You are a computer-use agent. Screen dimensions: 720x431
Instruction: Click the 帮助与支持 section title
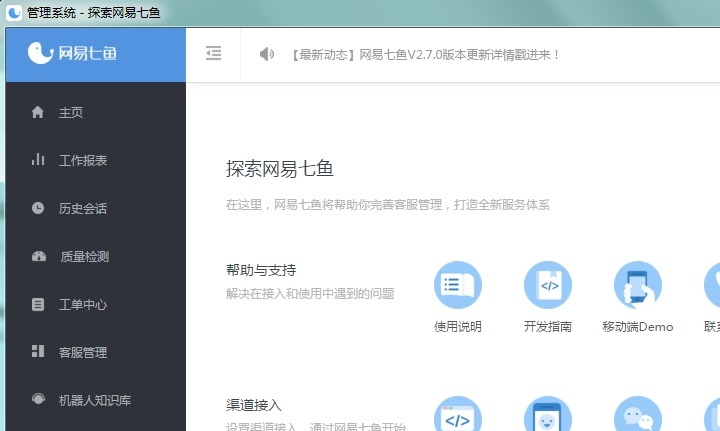(261, 270)
